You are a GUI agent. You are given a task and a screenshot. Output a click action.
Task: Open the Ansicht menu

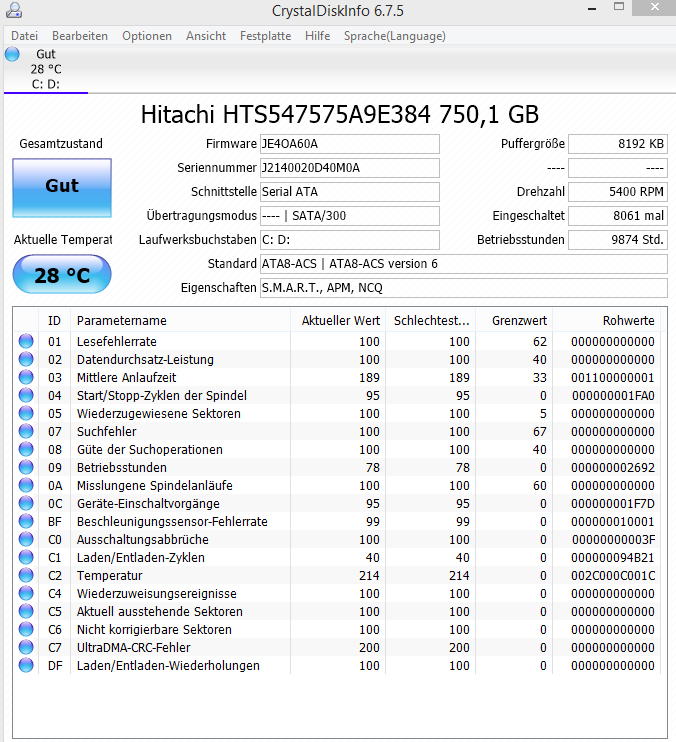point(206,36)
